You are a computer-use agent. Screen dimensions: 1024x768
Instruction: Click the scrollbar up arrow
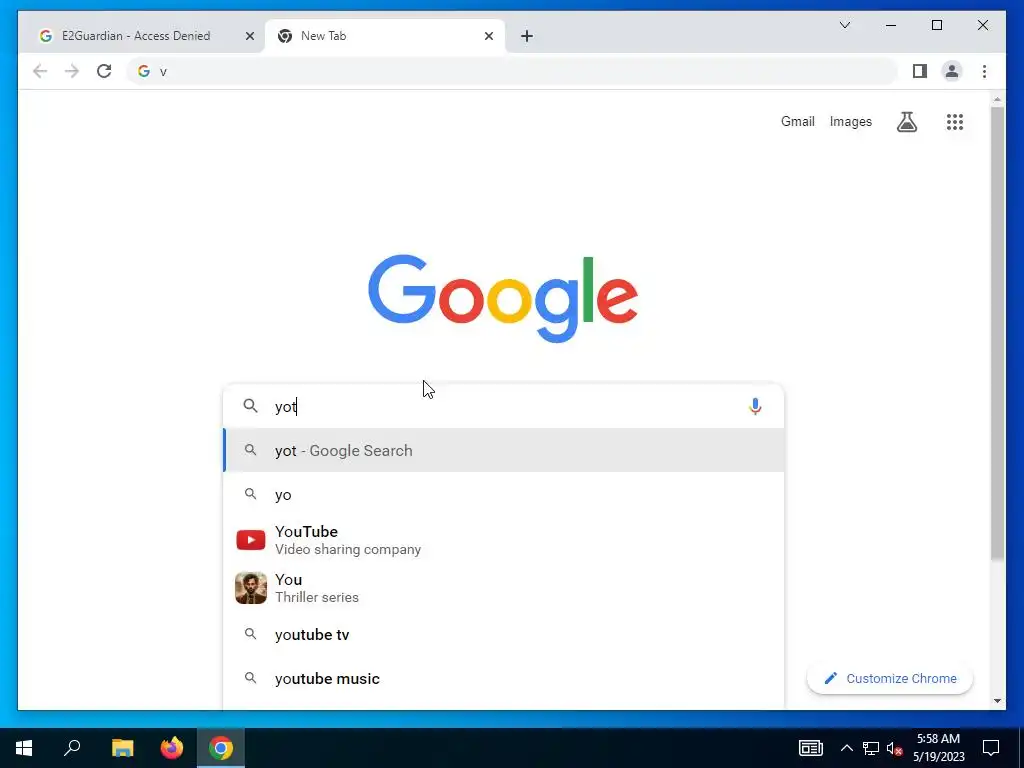(997, 100)
